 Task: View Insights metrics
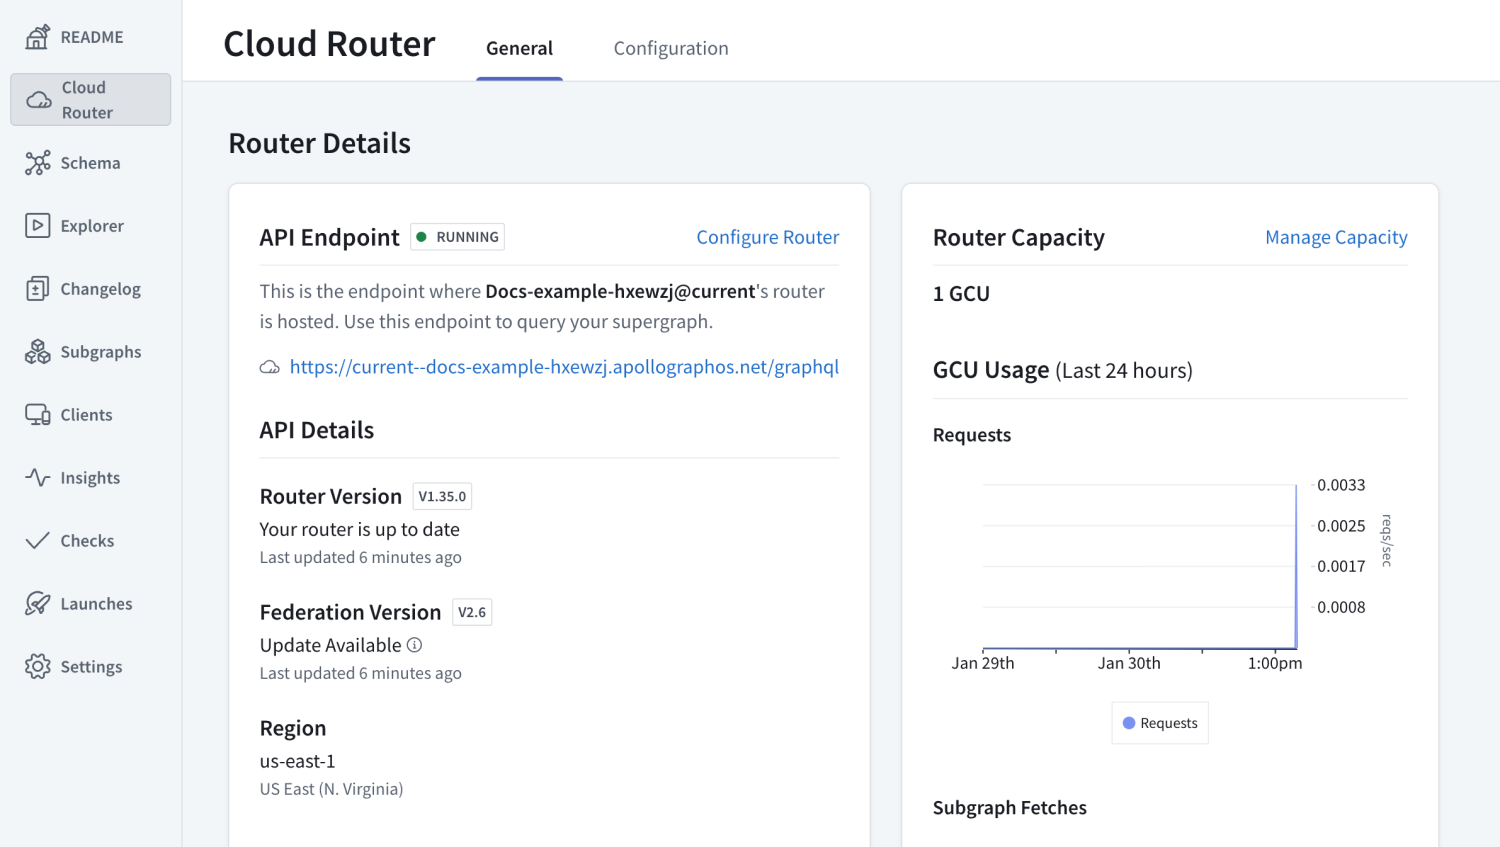point(88,477)
